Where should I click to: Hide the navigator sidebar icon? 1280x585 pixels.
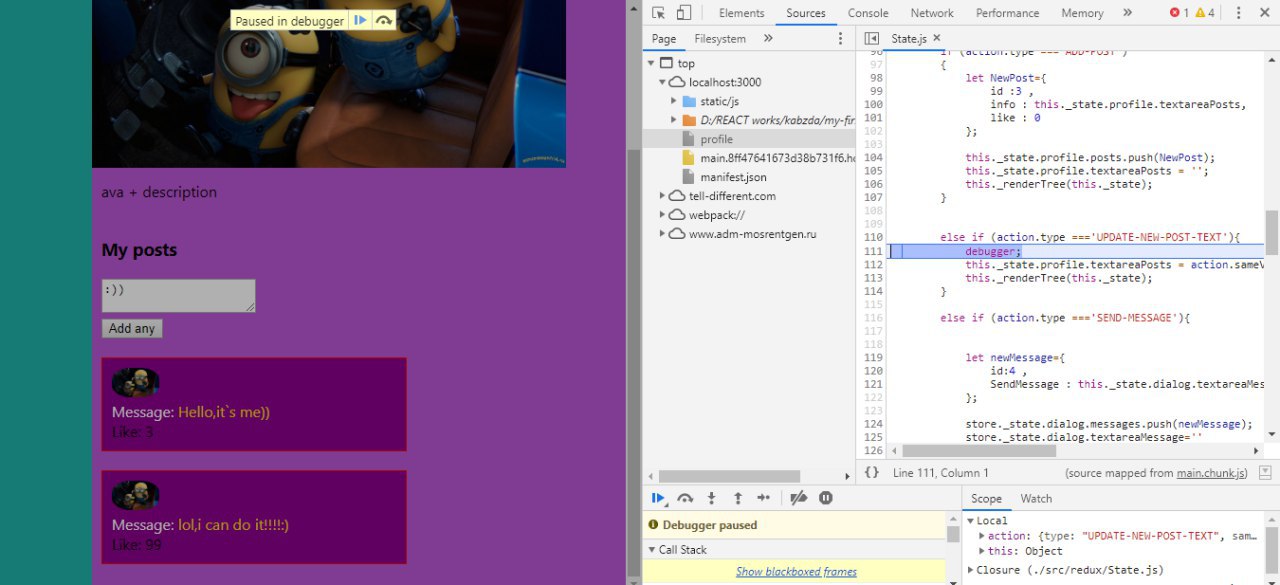[872, 39]
